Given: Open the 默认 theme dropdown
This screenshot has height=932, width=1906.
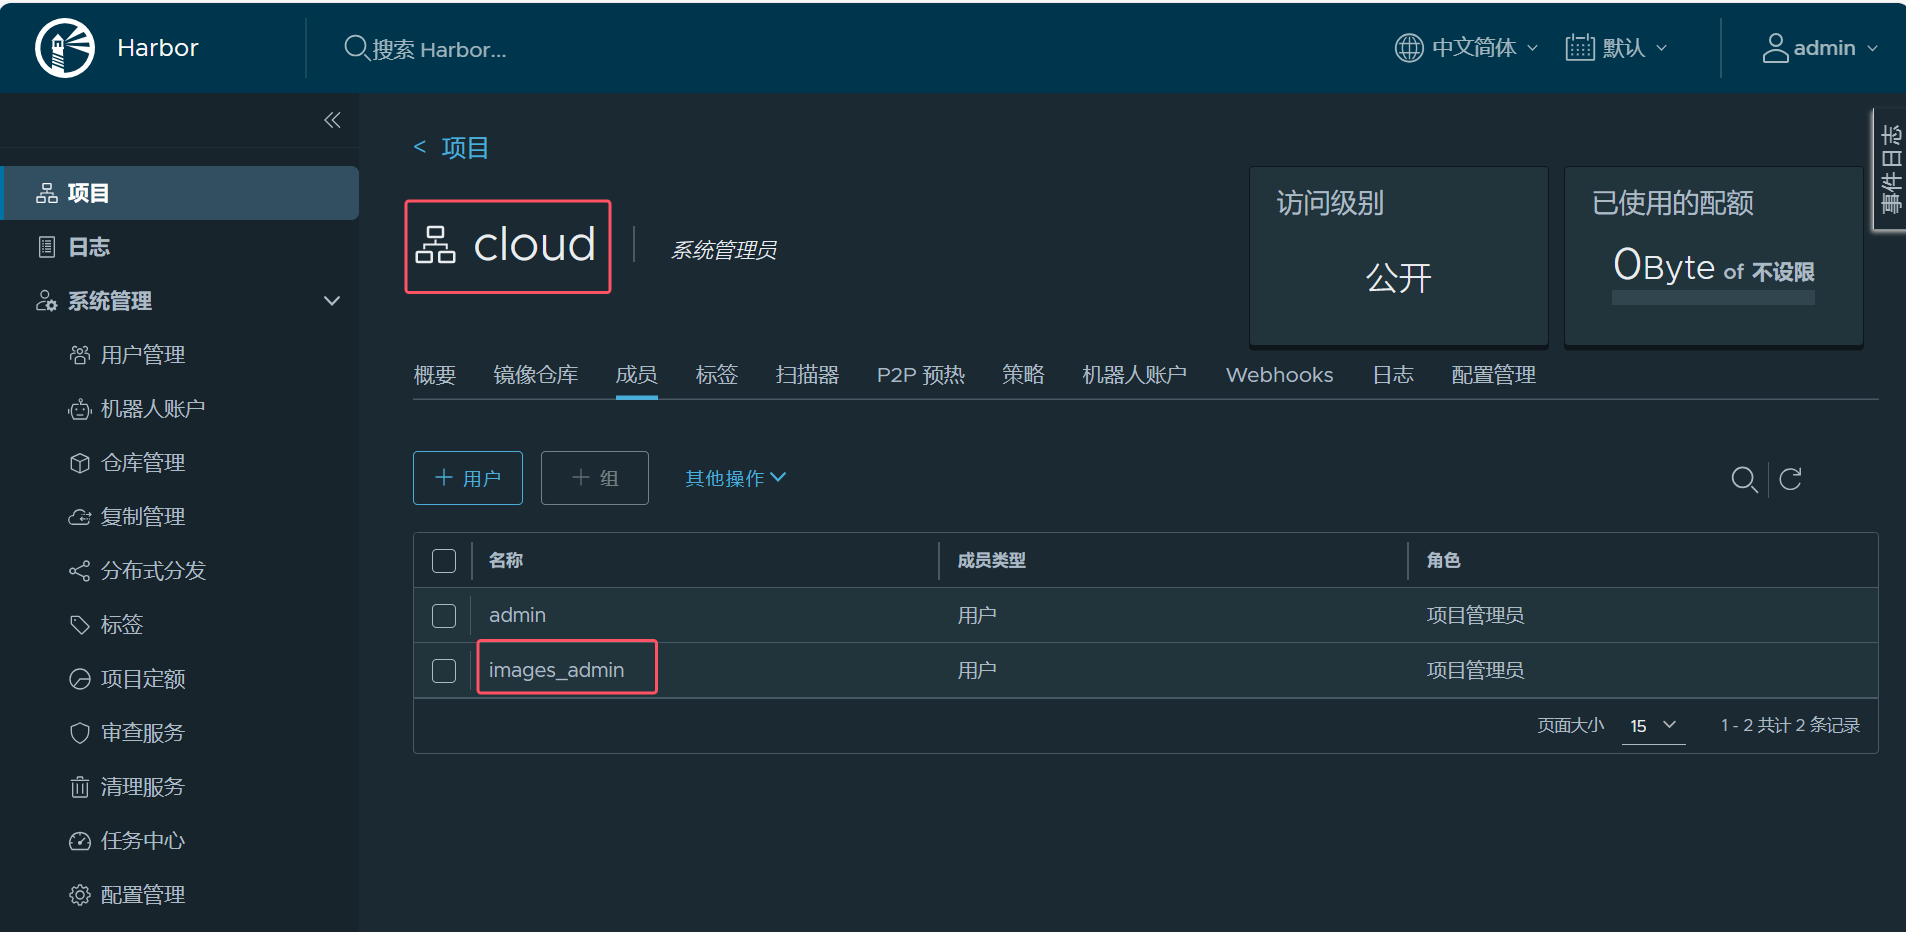Looking at the screenshot, I should point(1617,48).
